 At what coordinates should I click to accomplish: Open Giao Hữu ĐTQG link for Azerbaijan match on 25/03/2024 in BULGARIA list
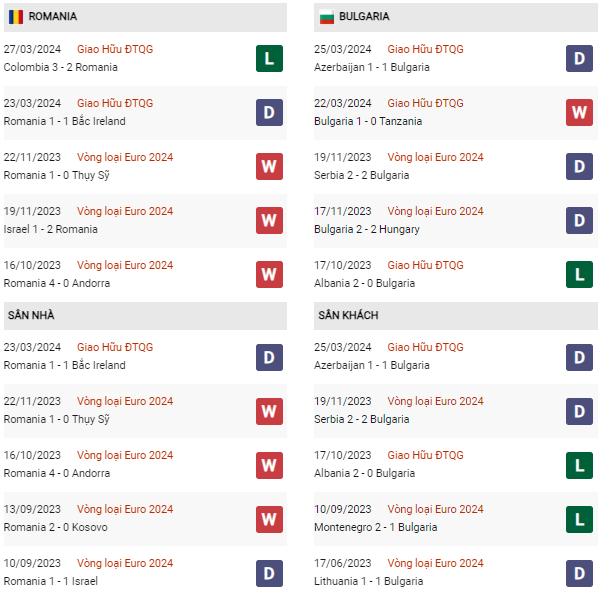click(425, 49)
